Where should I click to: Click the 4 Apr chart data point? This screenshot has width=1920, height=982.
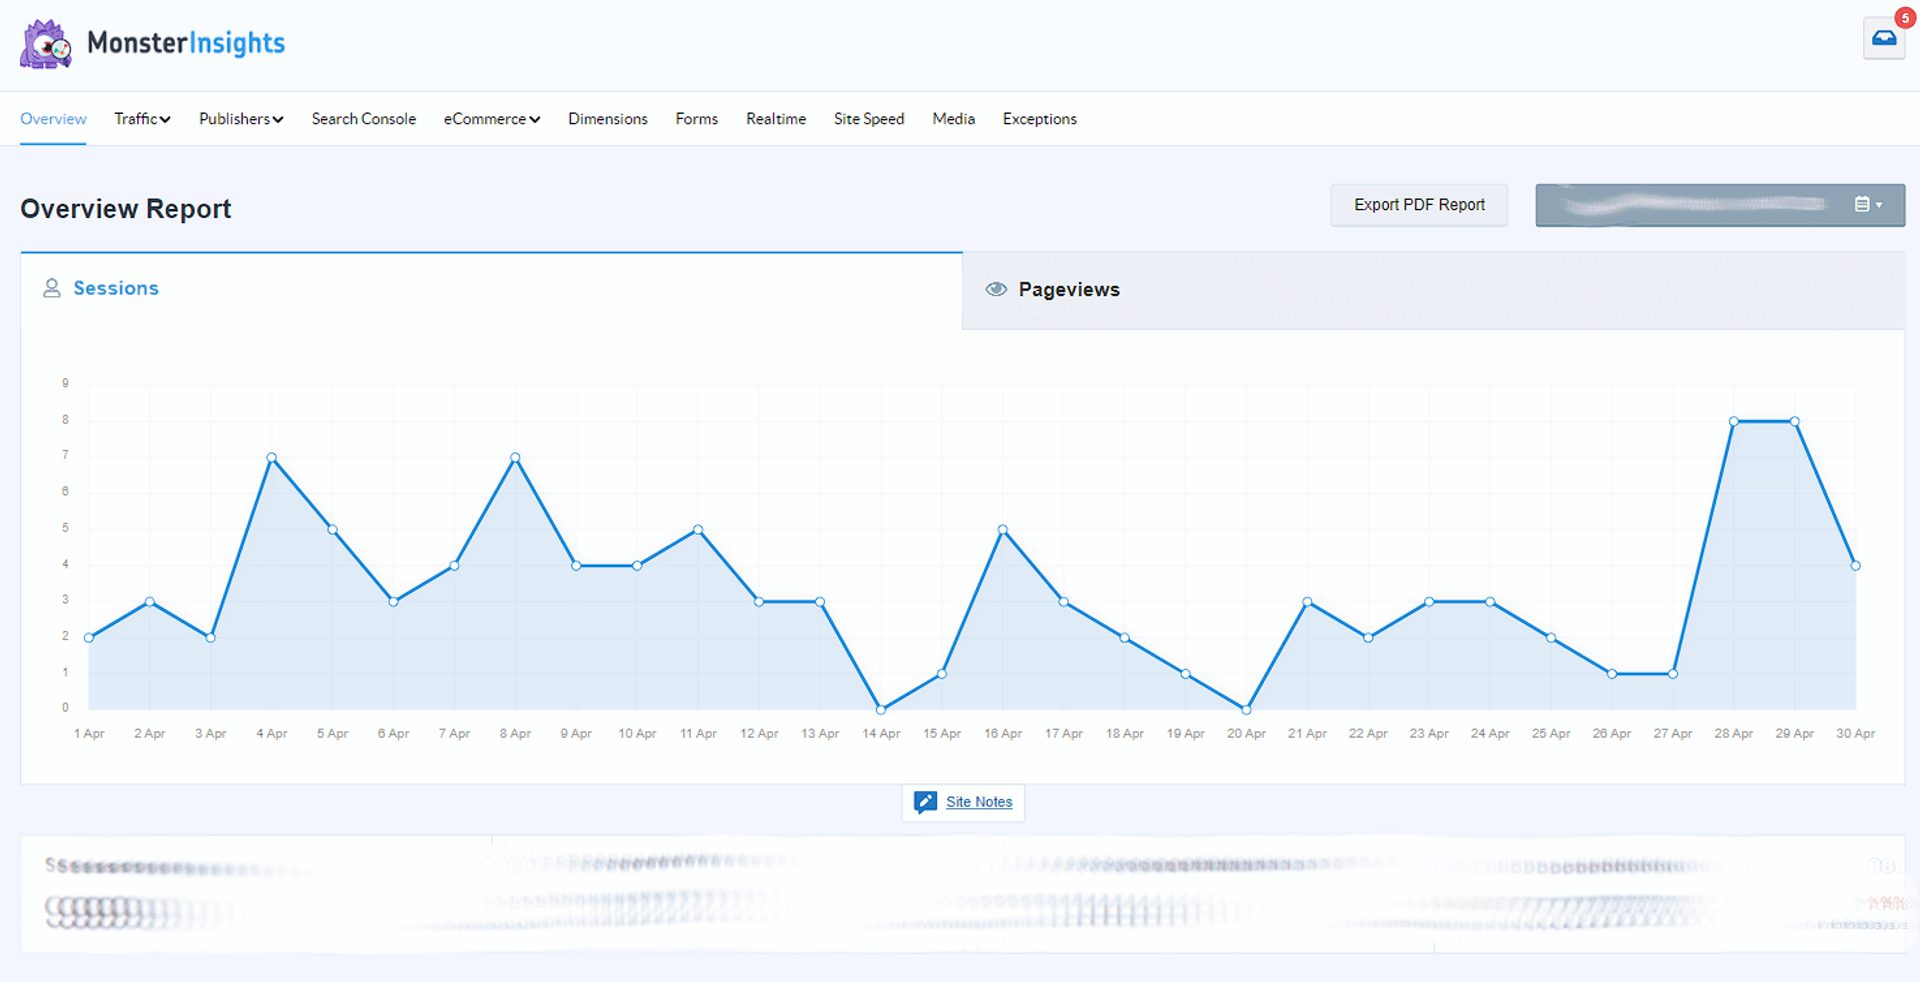[x=271, y=458]
